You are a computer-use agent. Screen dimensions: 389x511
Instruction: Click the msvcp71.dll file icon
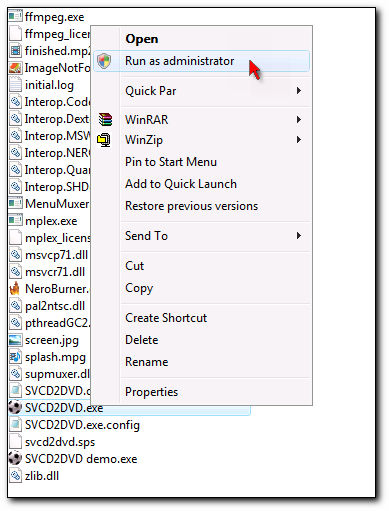click(15, 255)
